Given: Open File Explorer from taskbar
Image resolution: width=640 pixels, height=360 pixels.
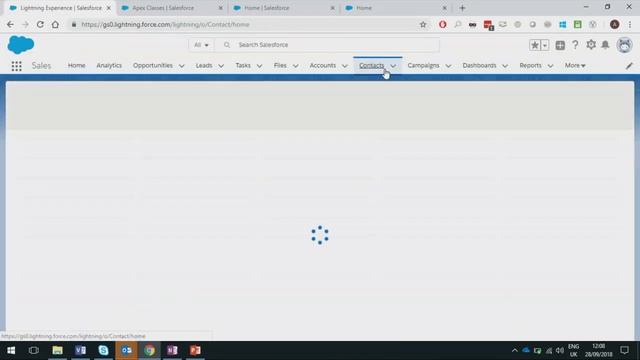Looking at the screenshot, I should [57, 350].
